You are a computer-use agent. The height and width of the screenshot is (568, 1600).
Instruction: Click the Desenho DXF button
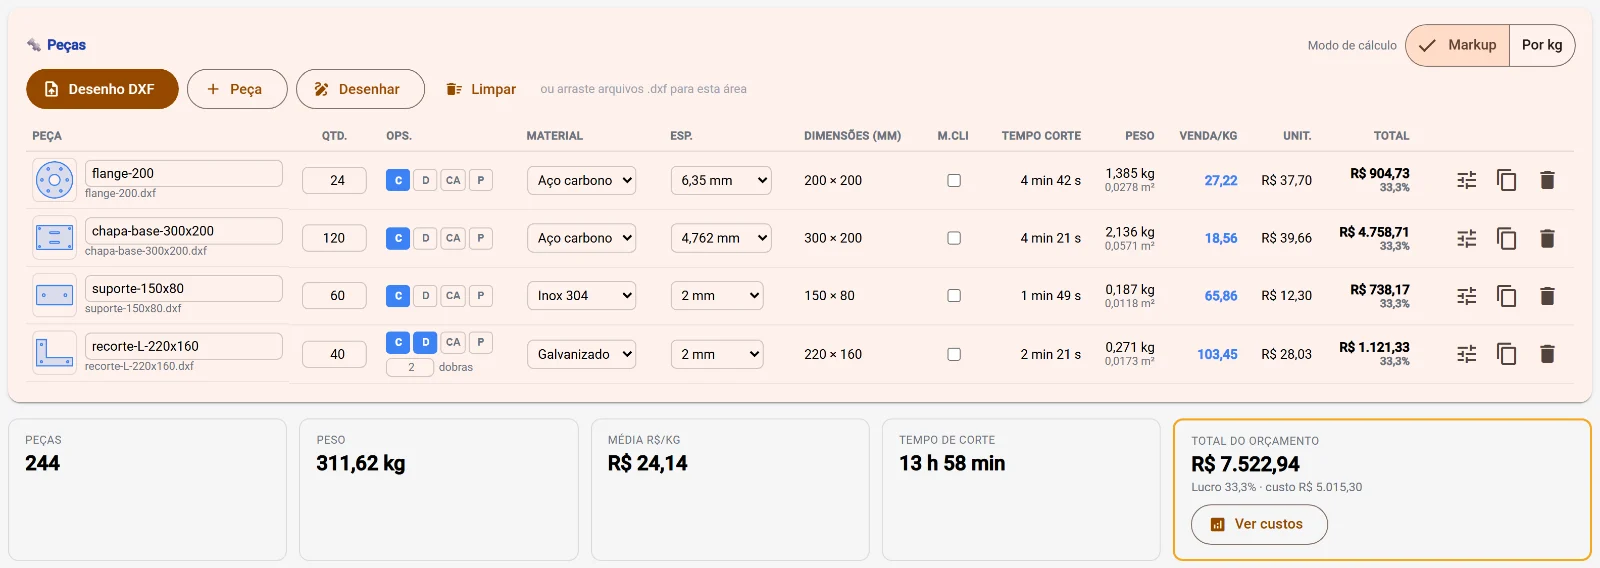tap(102, 89)
